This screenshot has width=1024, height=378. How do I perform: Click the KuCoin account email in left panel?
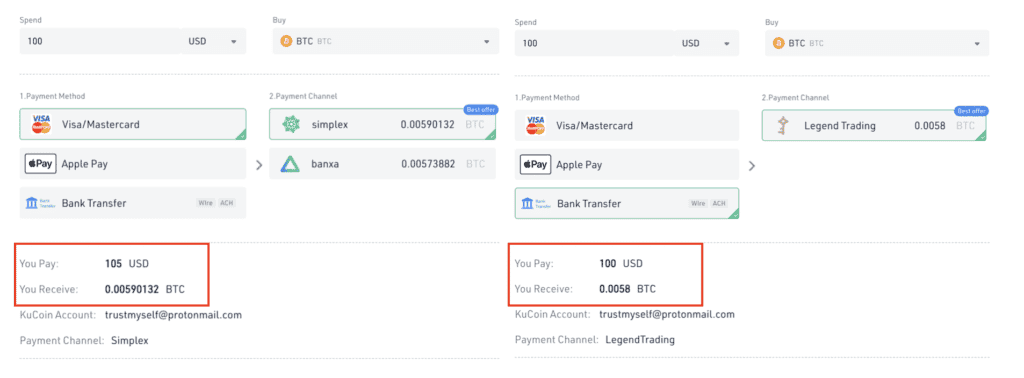coord(173,315)
